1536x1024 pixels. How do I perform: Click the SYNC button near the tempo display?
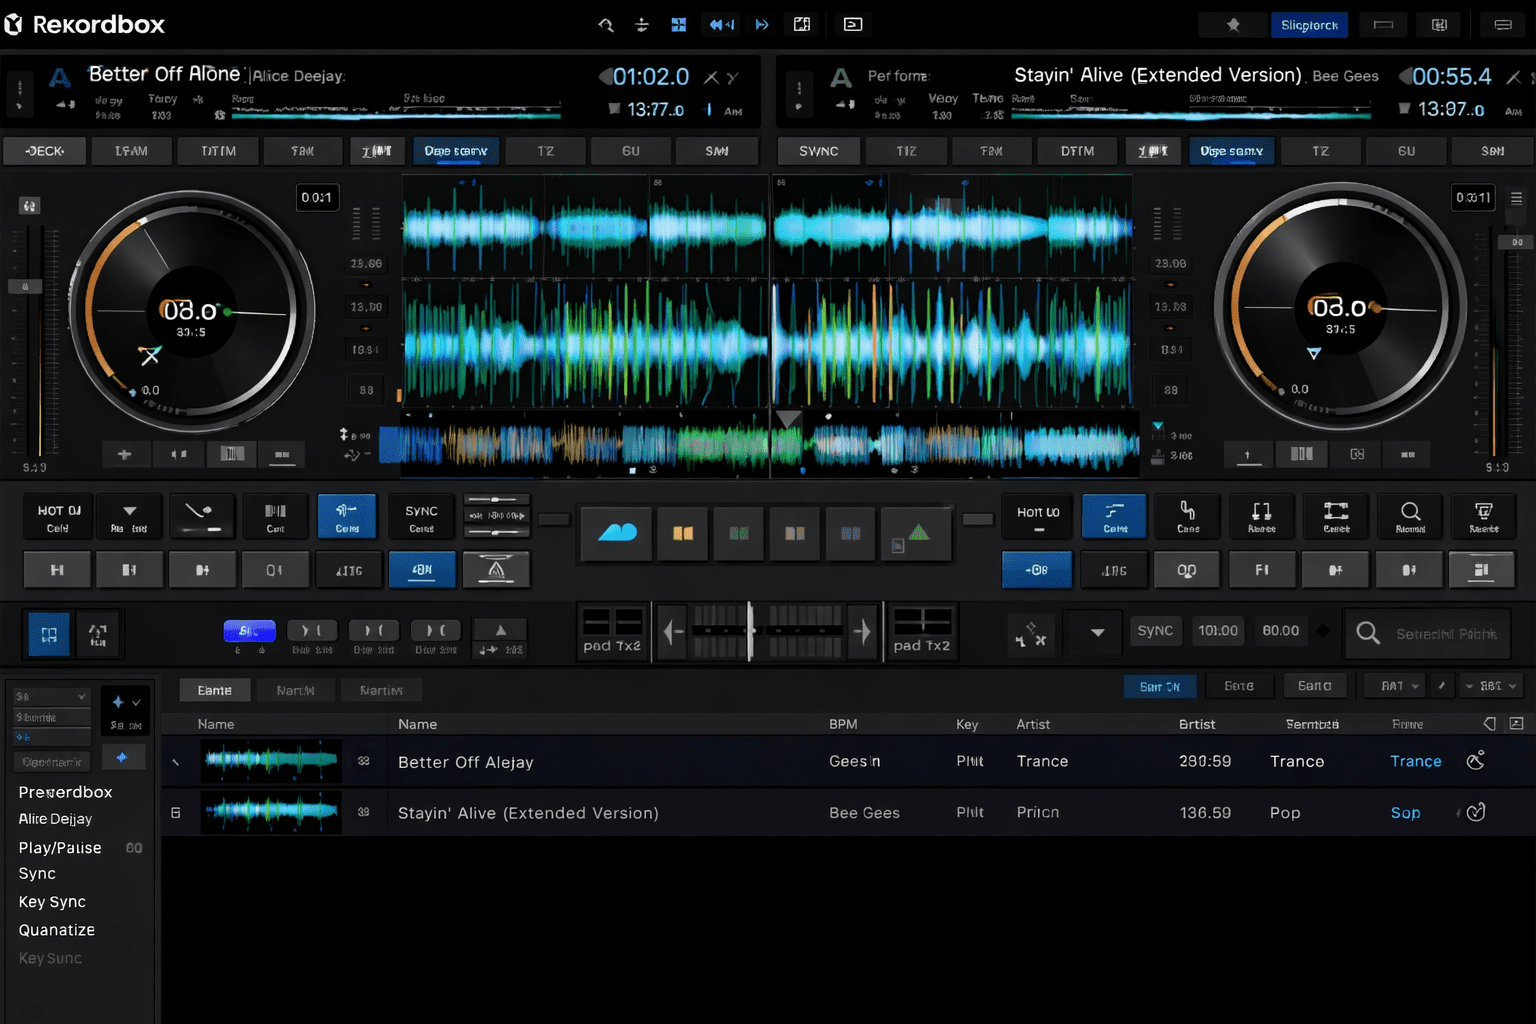point(1155,631)
